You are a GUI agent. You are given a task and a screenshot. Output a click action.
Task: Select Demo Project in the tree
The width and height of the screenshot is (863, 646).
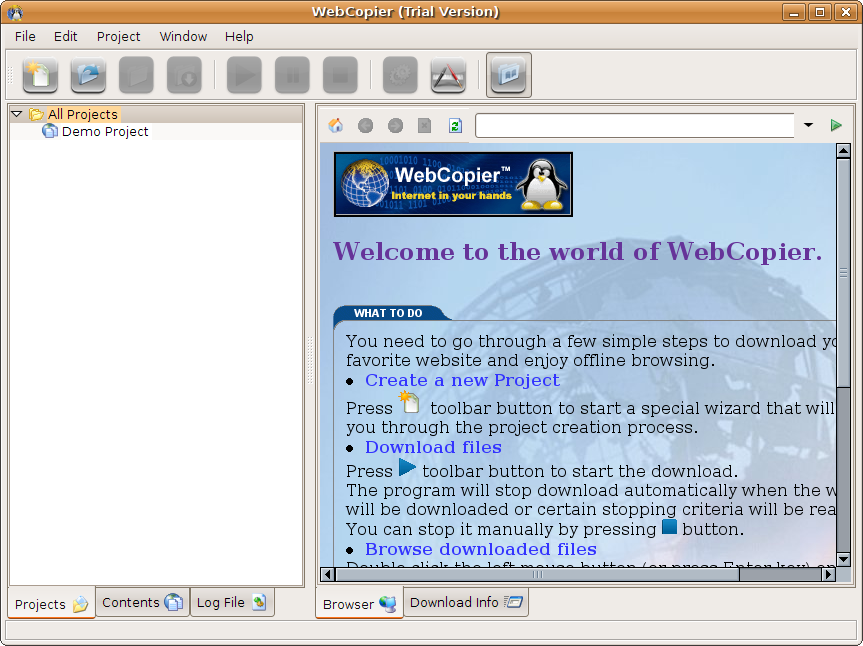point(96,132)
